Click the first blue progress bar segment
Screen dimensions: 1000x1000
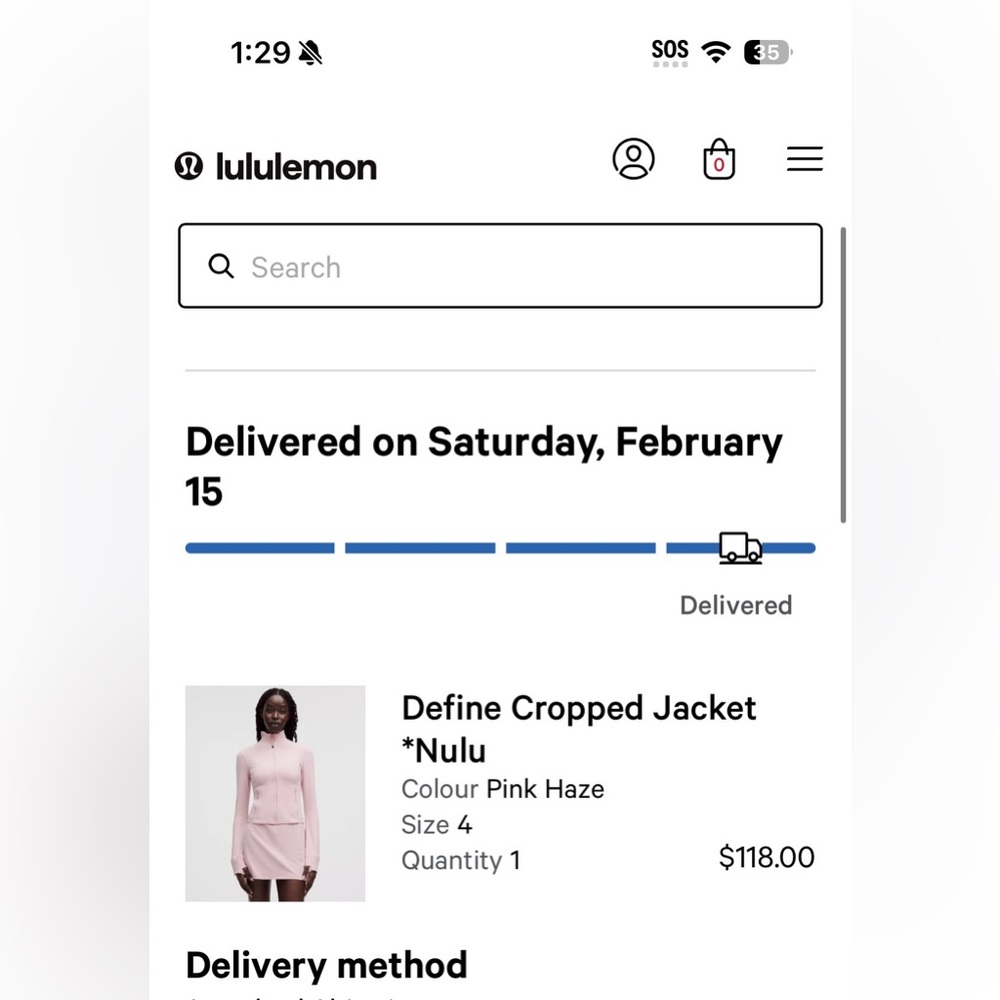click(x=260, y=548)
